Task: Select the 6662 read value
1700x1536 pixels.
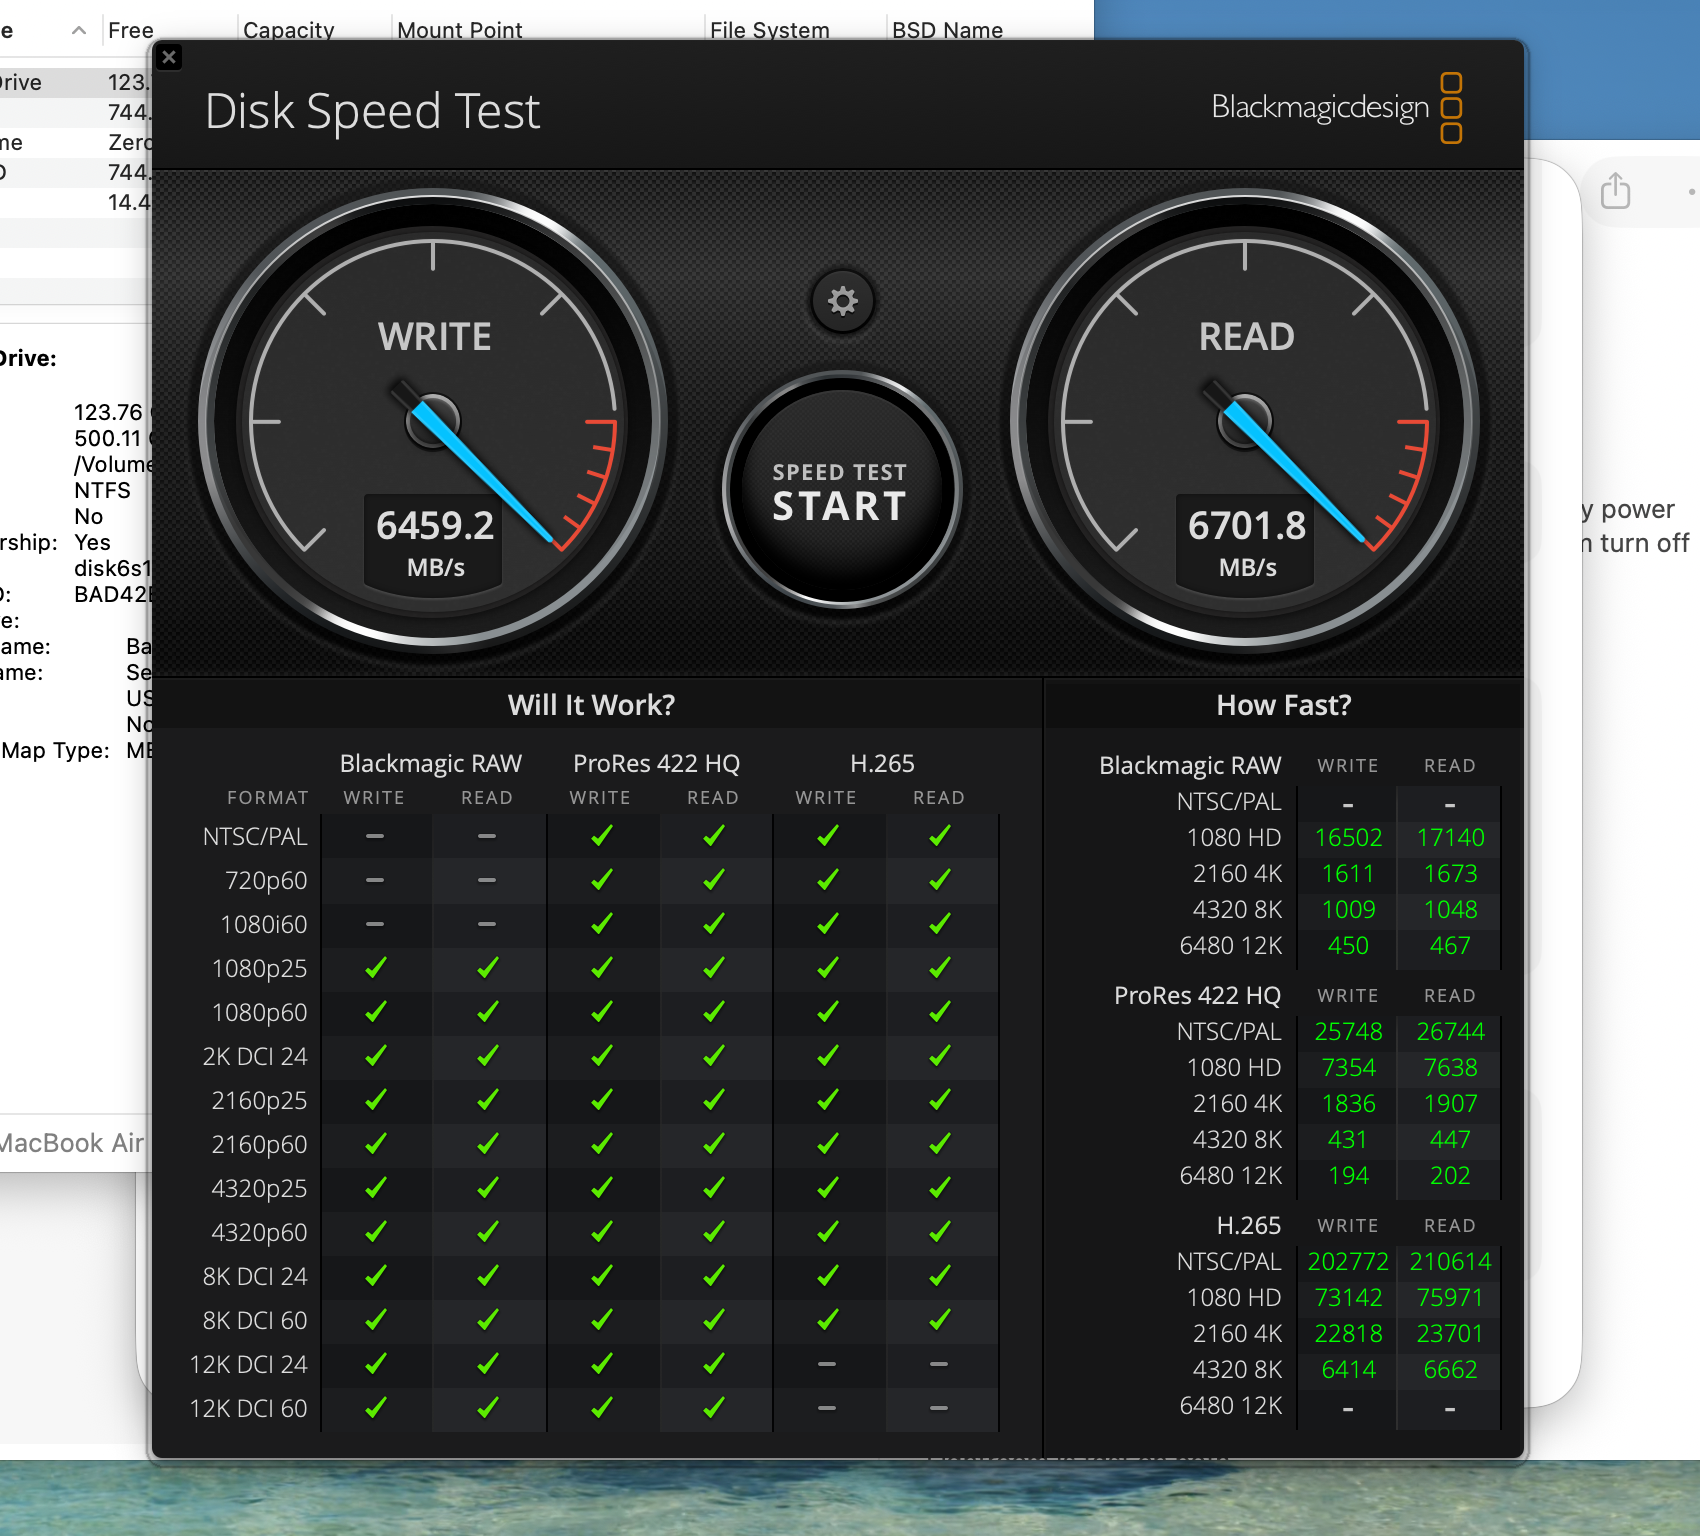Action: point(1450,1370)
